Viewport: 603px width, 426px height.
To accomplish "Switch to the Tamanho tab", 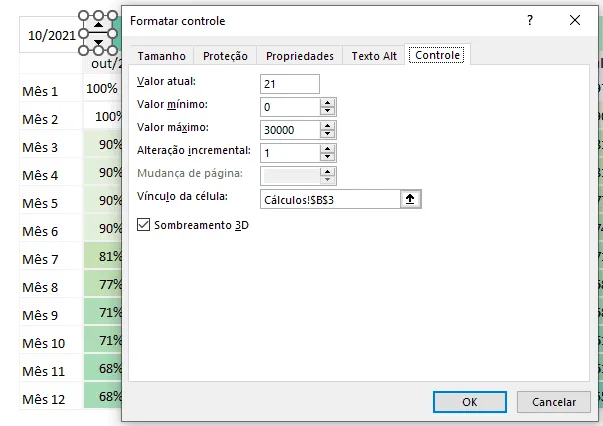I will (x=162, y=56).
